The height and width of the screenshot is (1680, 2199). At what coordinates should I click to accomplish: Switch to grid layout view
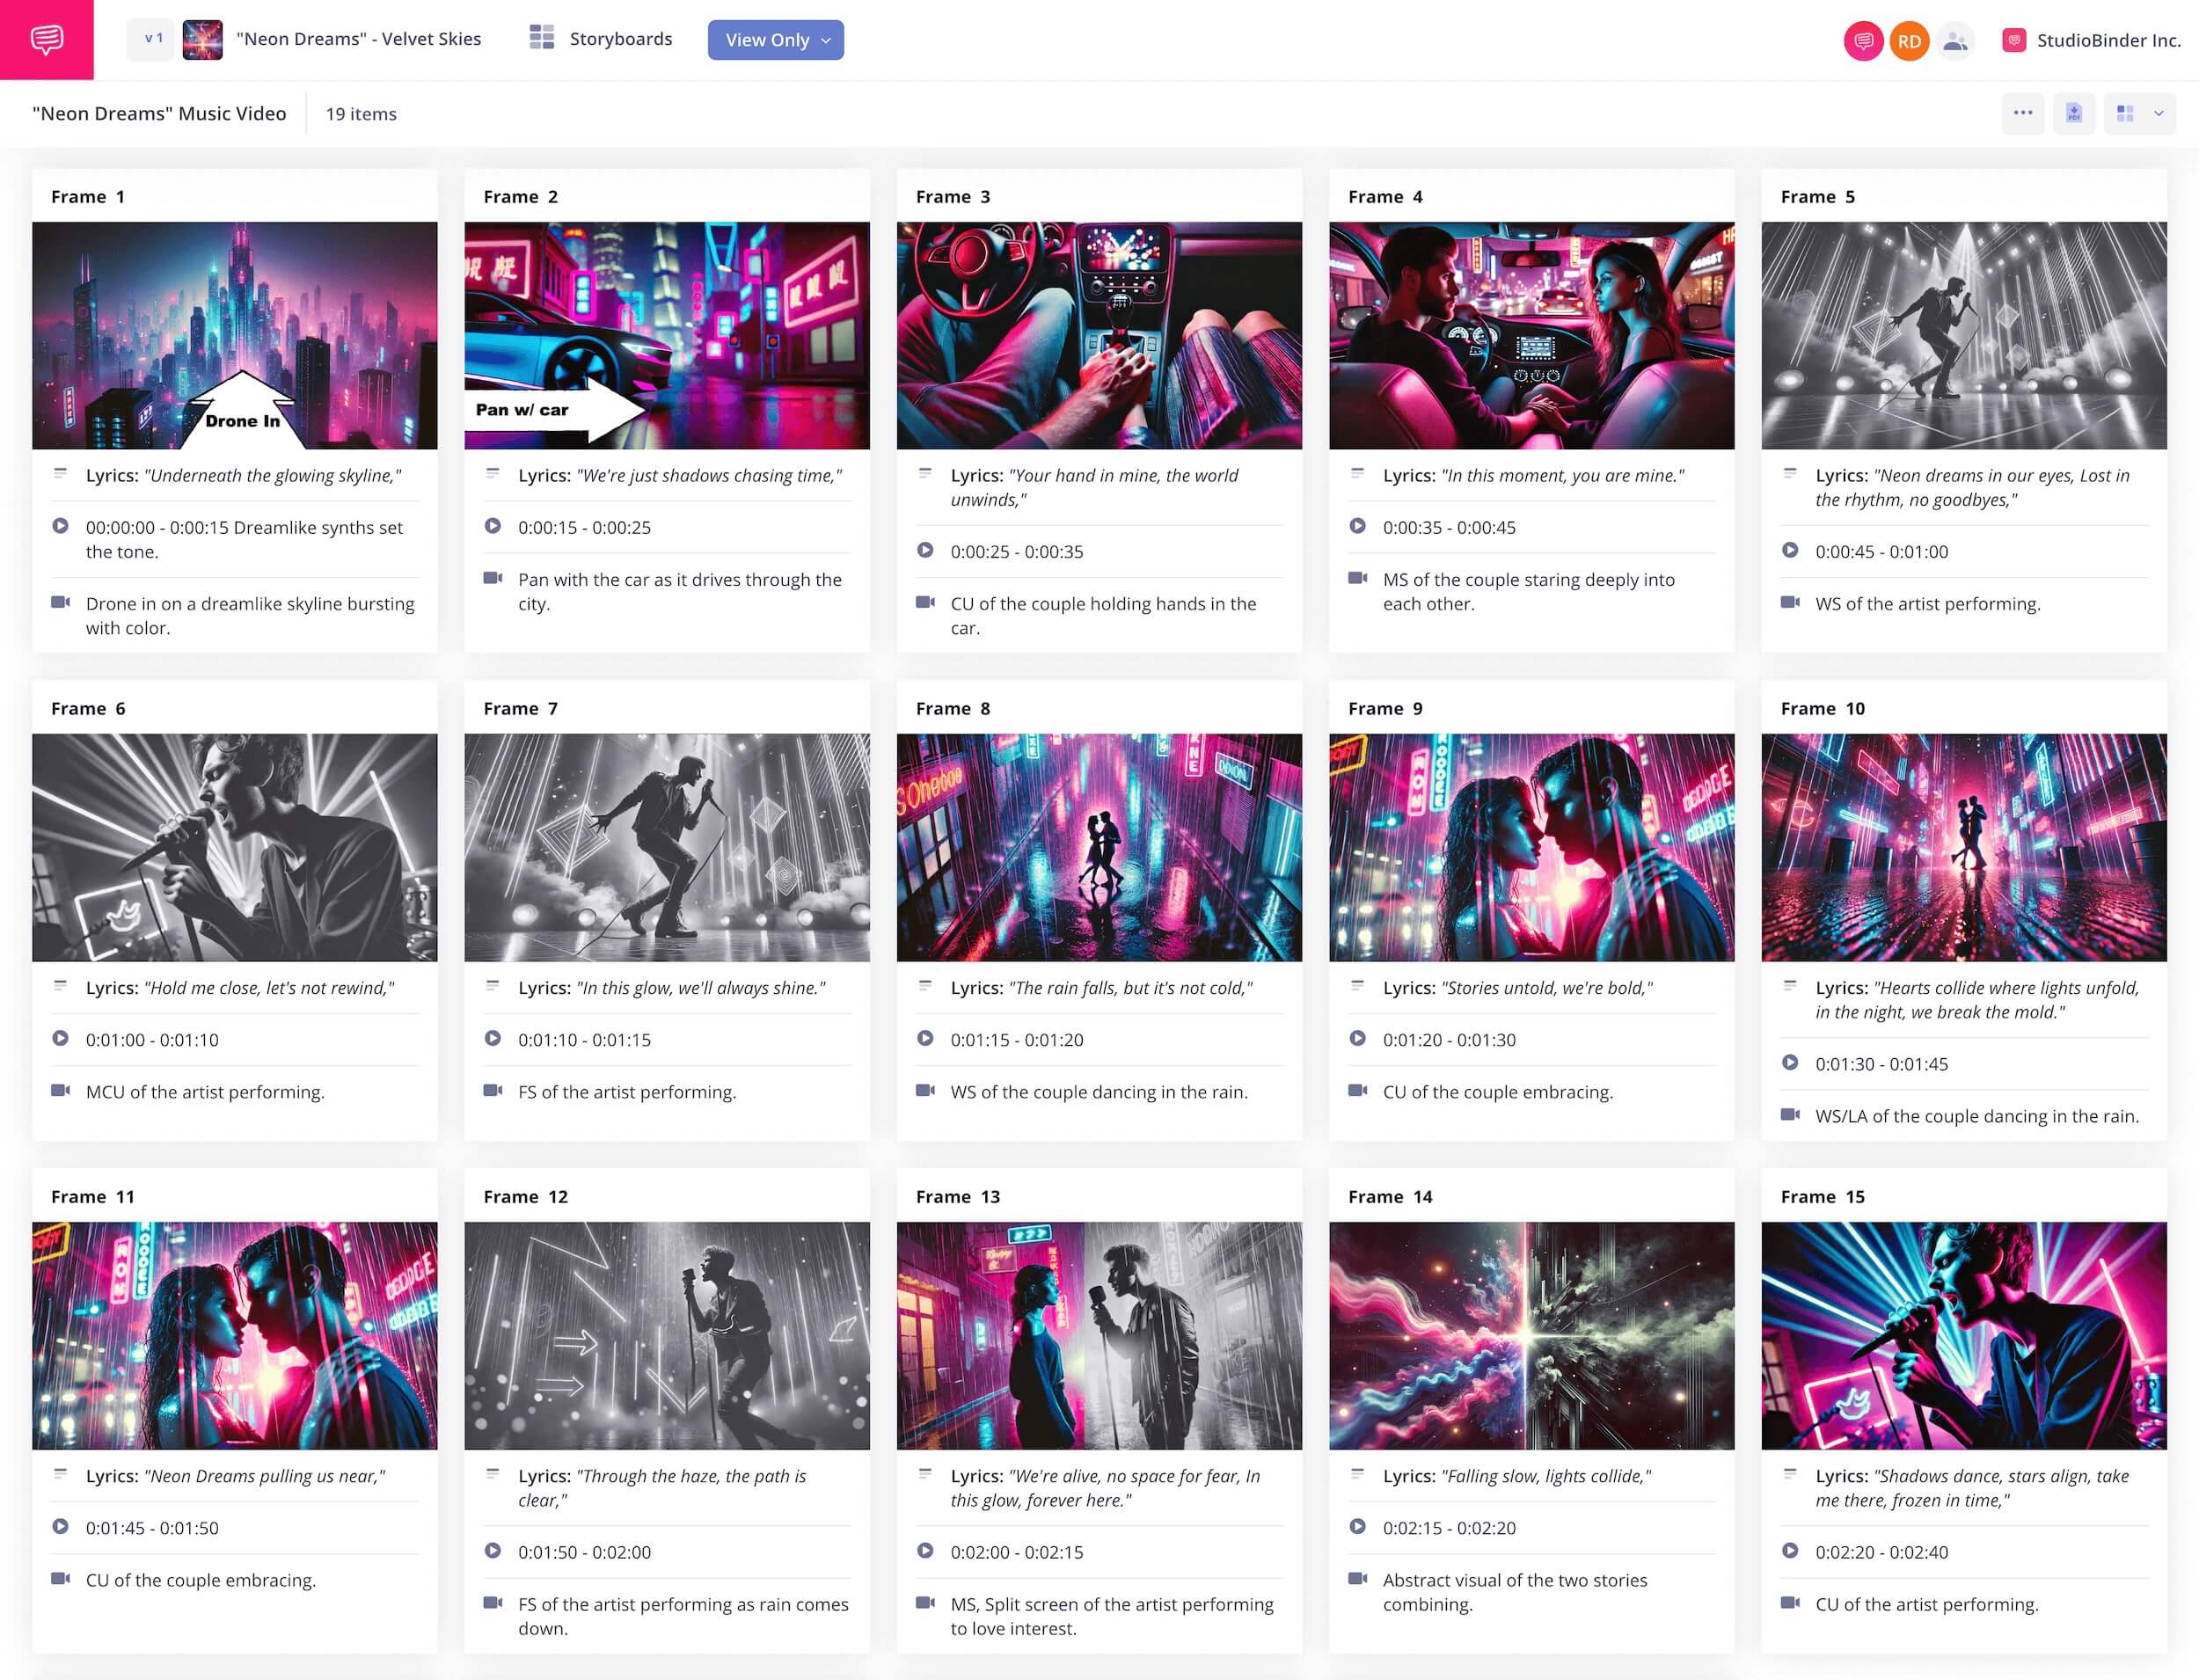coord(2123,113)
